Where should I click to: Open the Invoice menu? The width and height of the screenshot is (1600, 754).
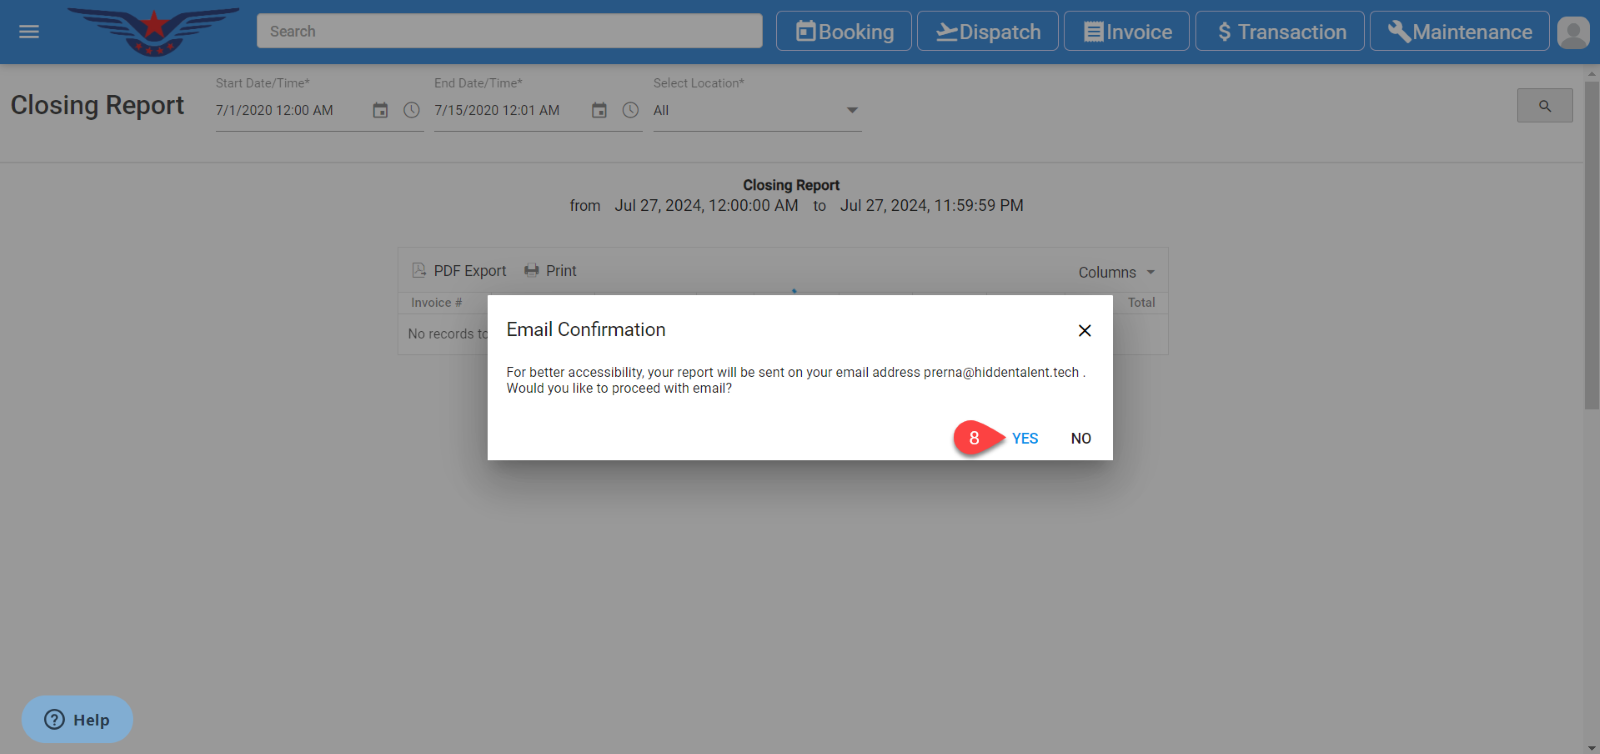pyautogui.click(x=1127, y=32)
